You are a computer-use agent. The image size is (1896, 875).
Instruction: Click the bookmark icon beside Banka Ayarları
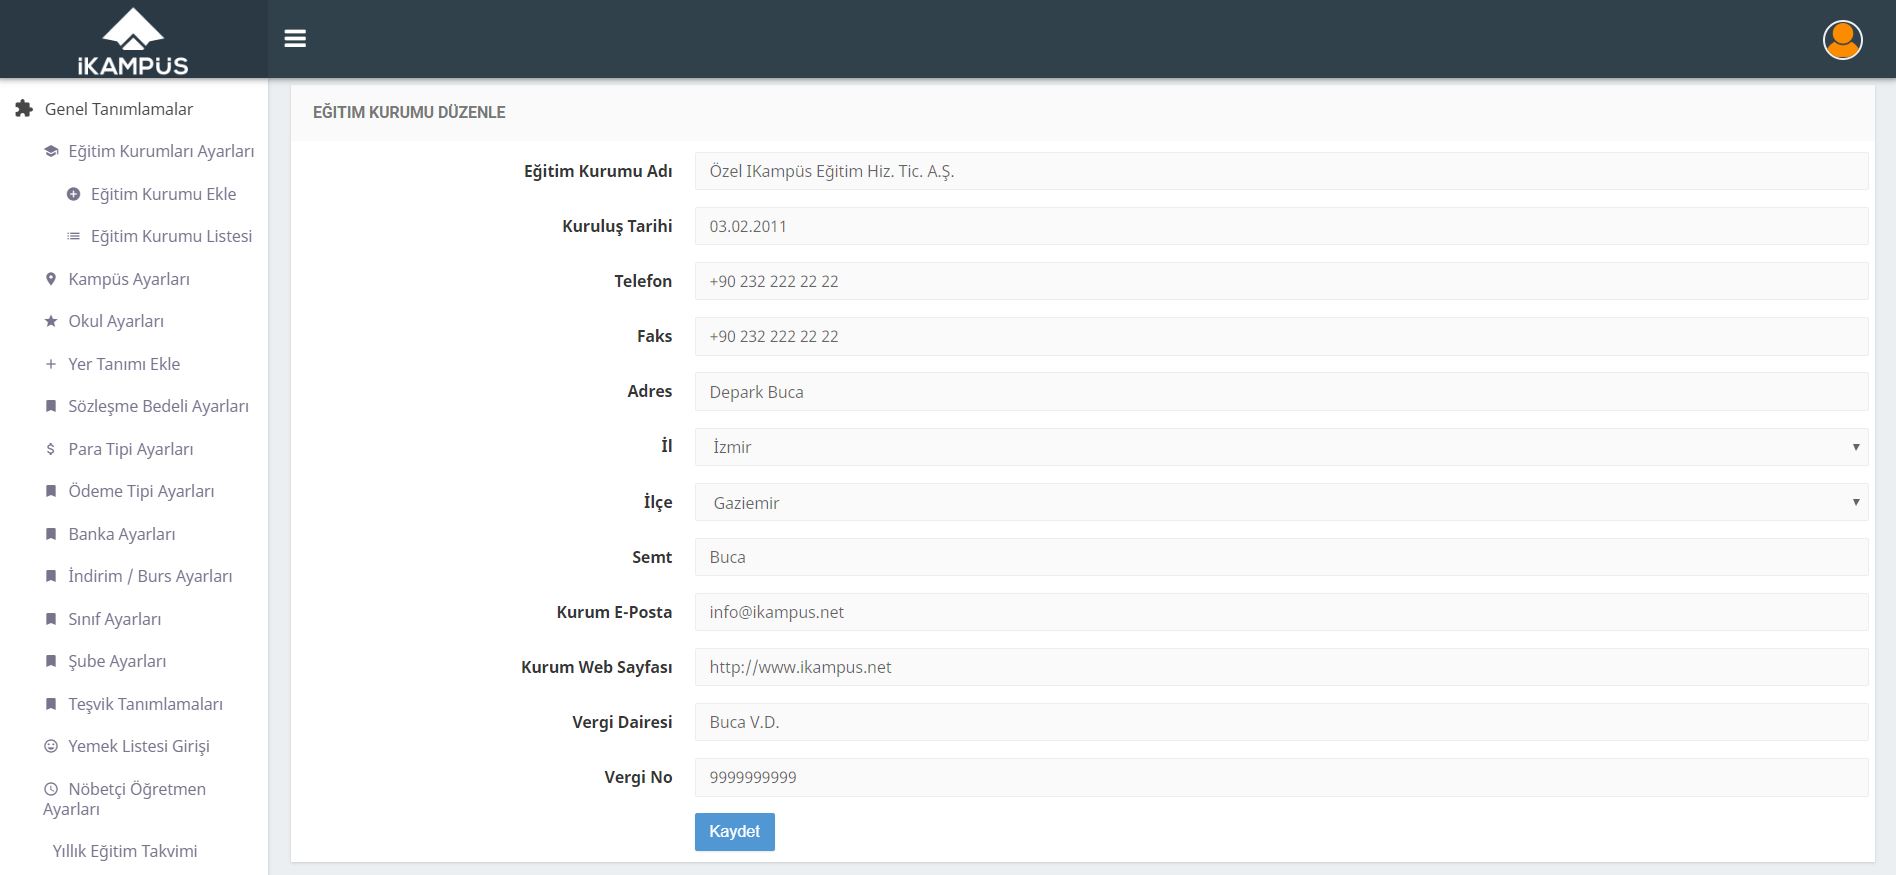click(51, 534)
